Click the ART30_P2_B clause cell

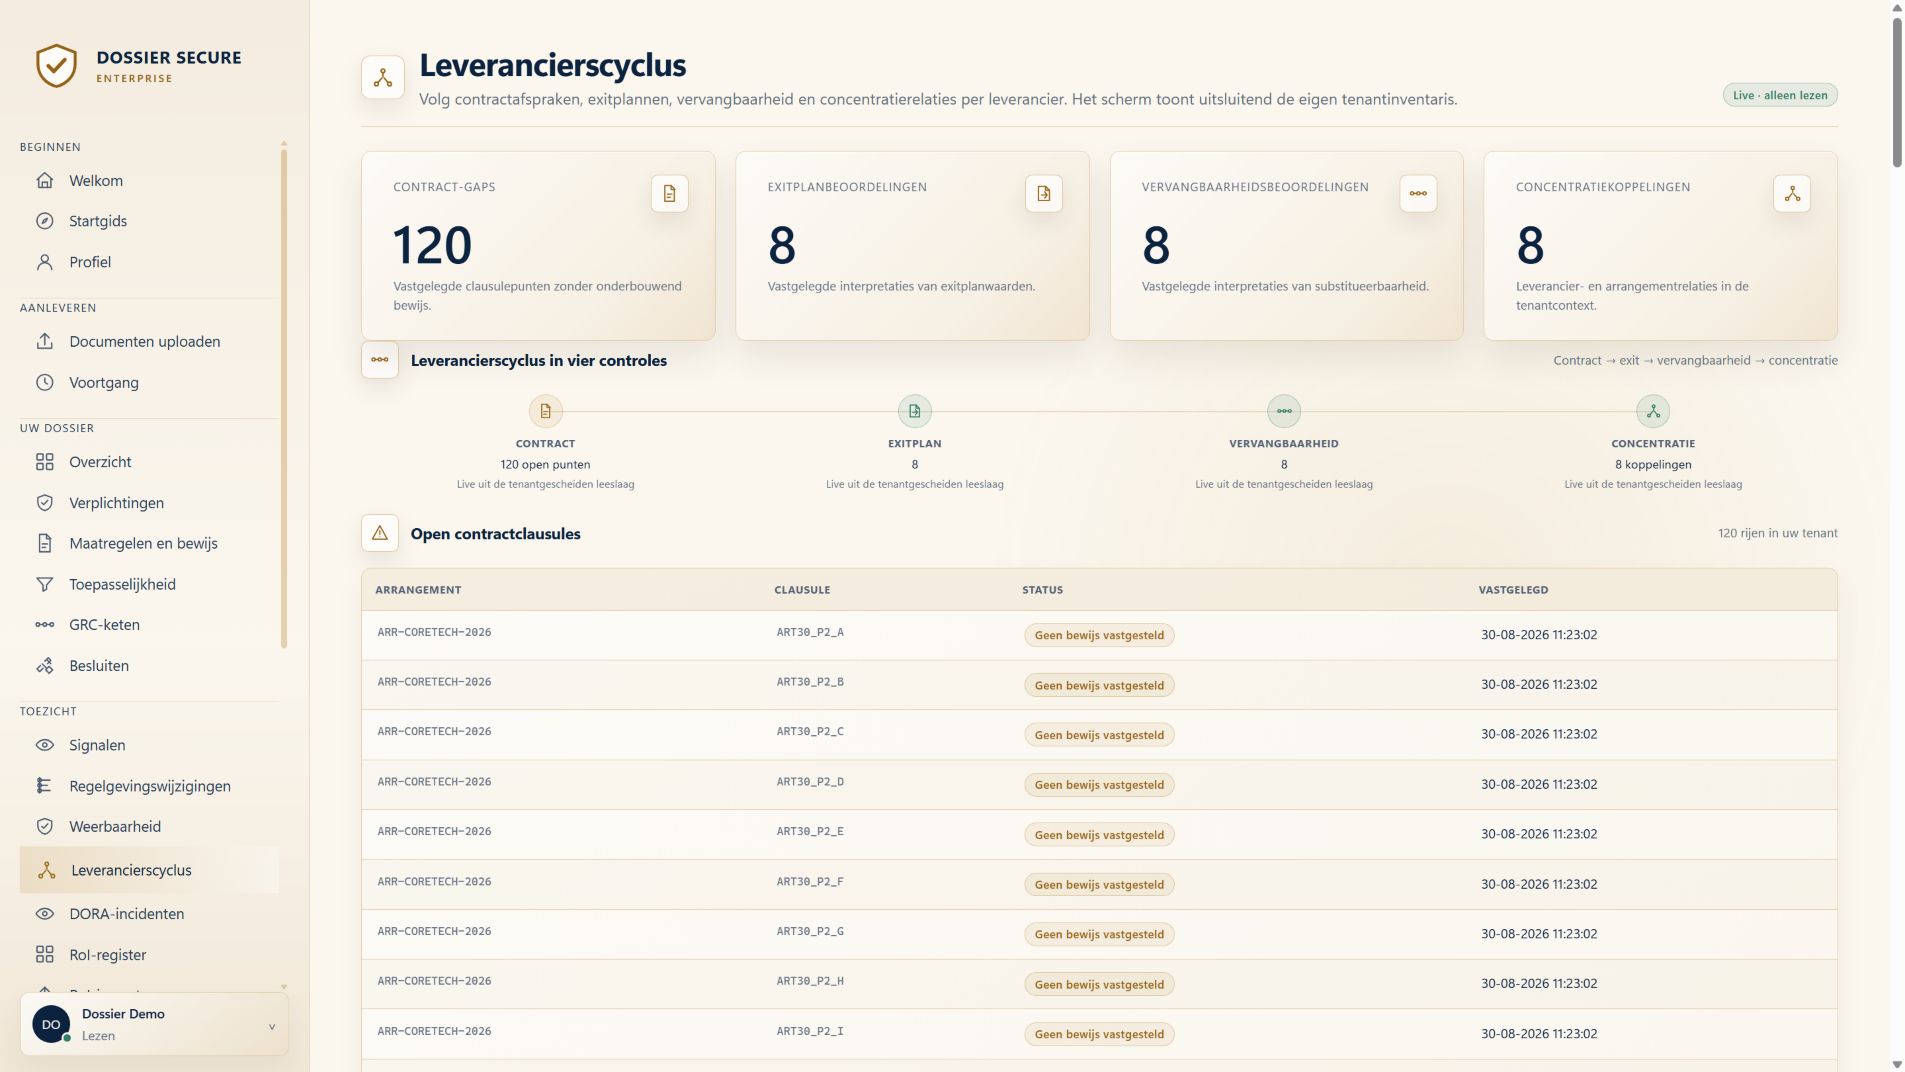tap(810, 682)
